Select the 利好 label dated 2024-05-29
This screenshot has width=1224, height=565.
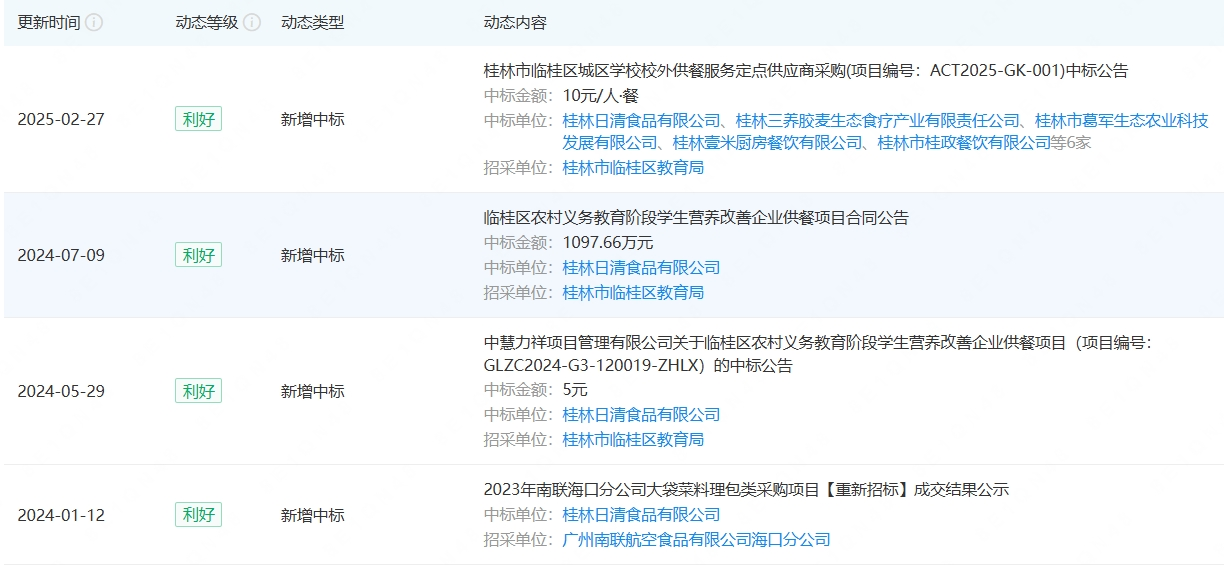point(198,391)
